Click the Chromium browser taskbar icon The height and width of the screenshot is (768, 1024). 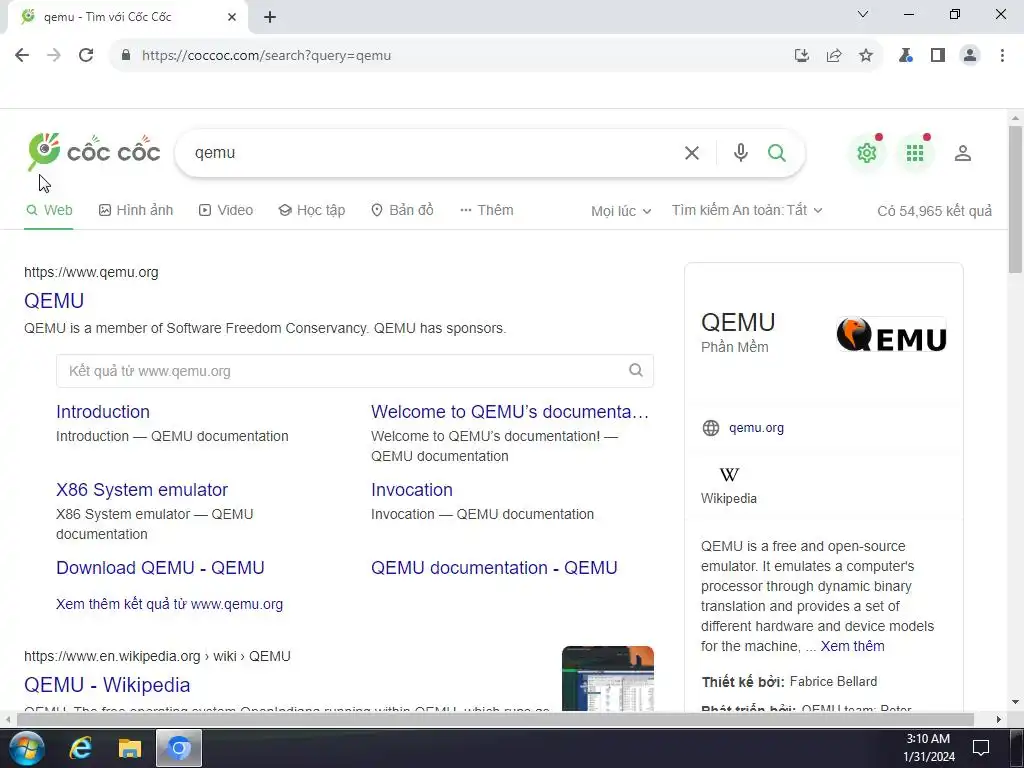178,748
